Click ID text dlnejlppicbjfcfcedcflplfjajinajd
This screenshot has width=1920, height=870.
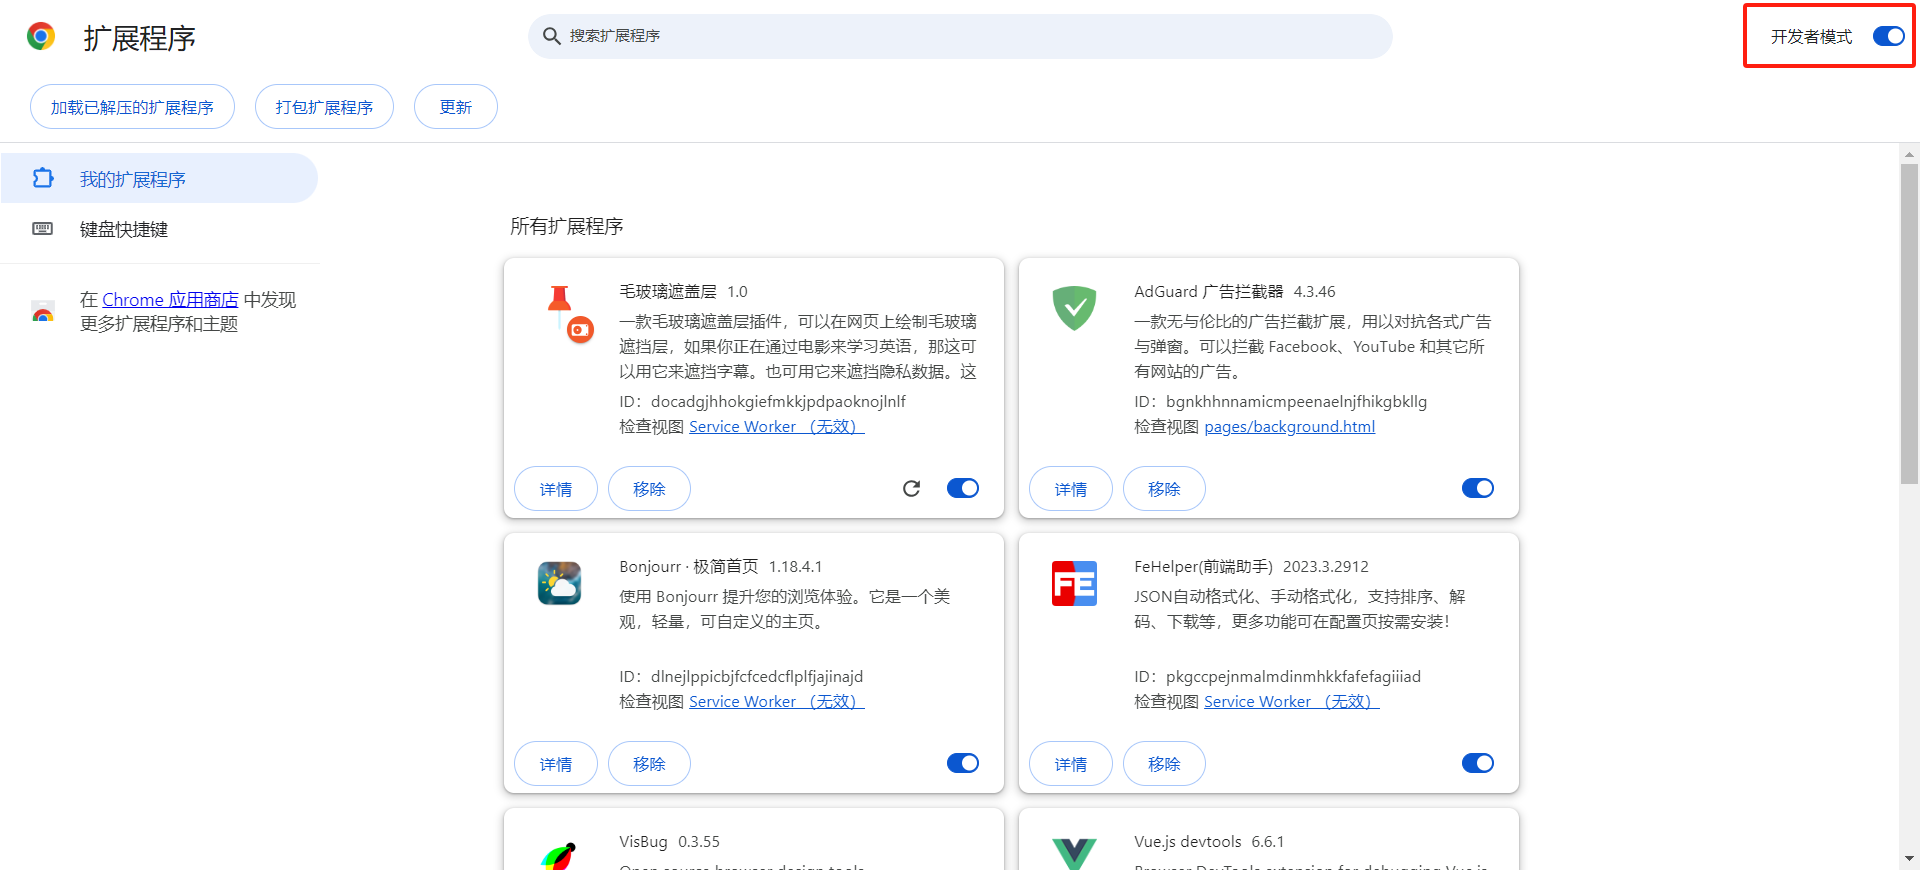757,676
